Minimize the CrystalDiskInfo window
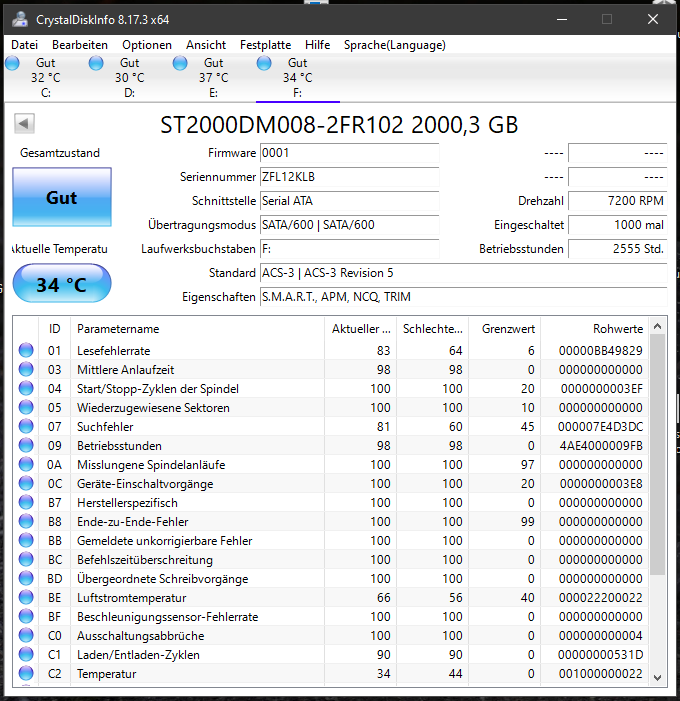 point(562,19)
